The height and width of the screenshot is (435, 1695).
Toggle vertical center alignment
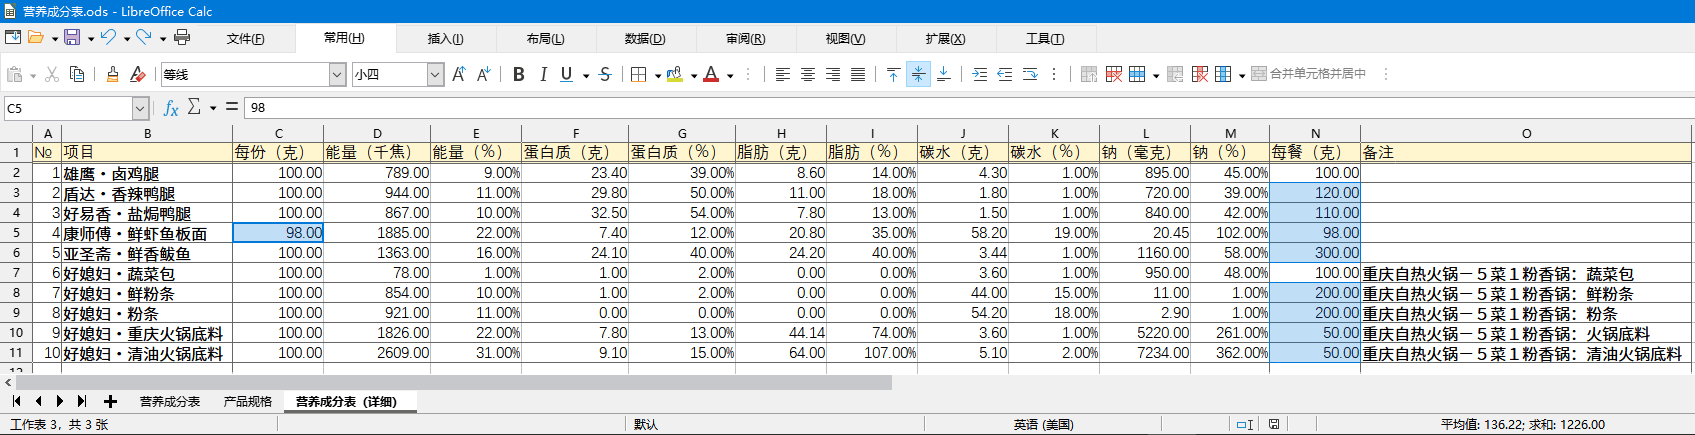click(x=918, y=74)
